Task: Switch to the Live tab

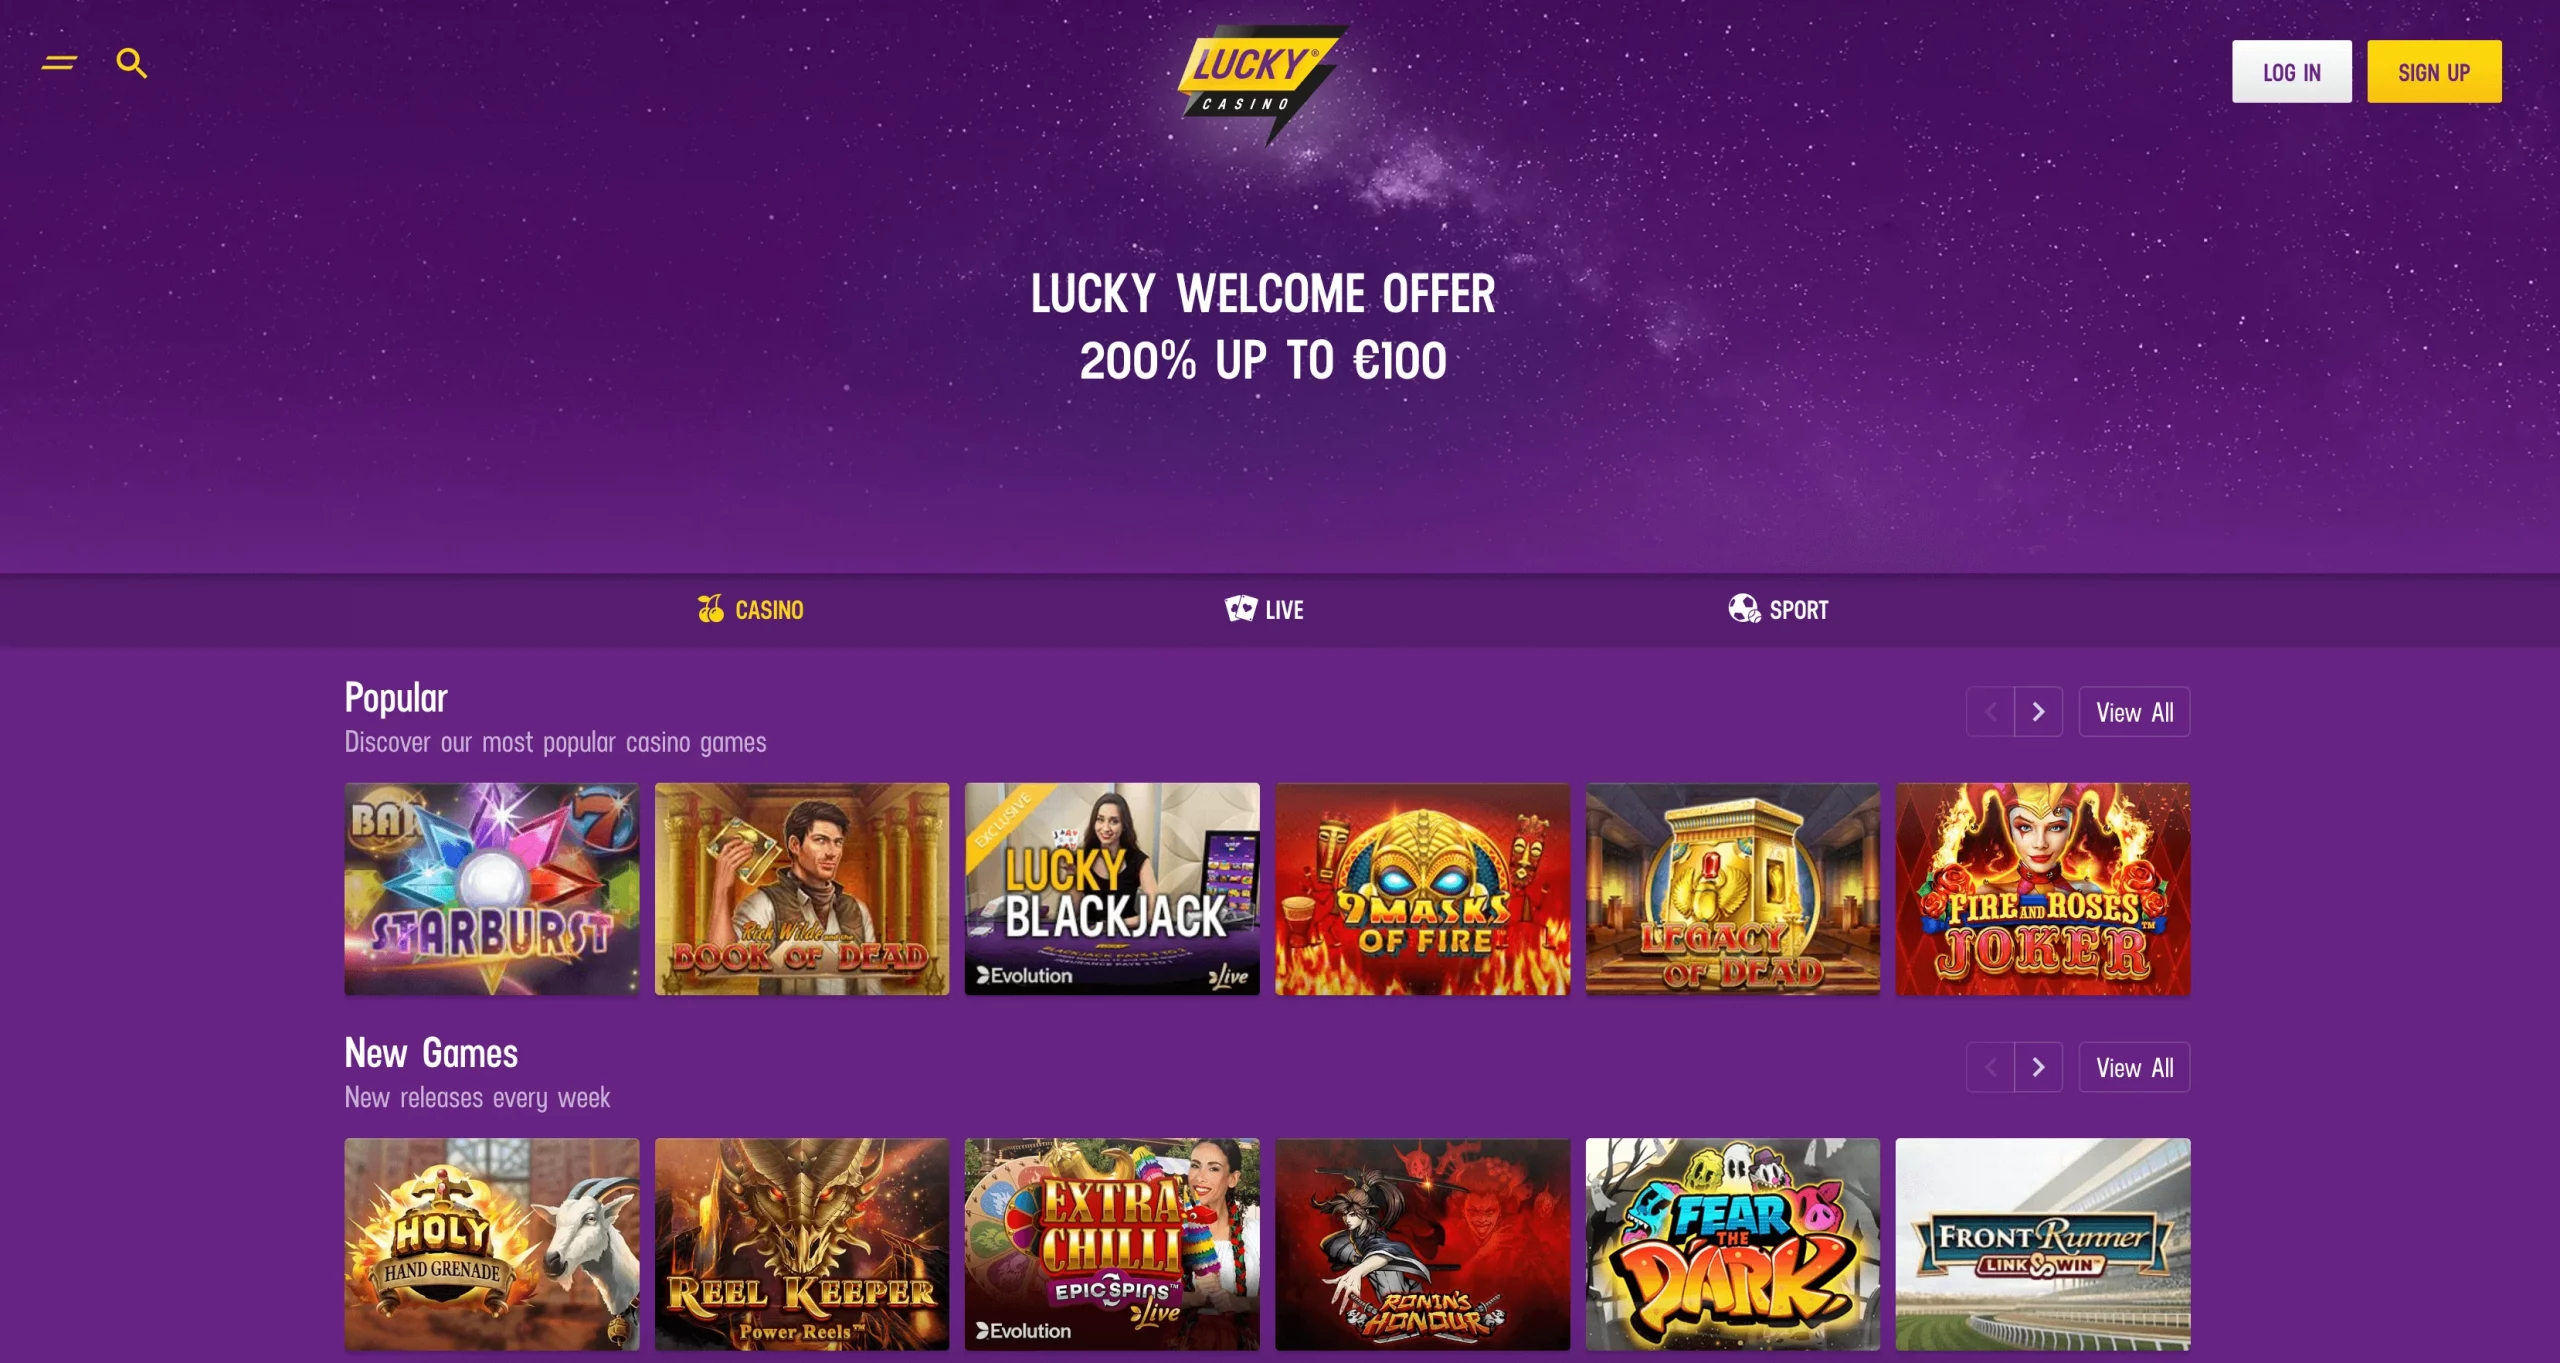Action: click(1264, 609)
